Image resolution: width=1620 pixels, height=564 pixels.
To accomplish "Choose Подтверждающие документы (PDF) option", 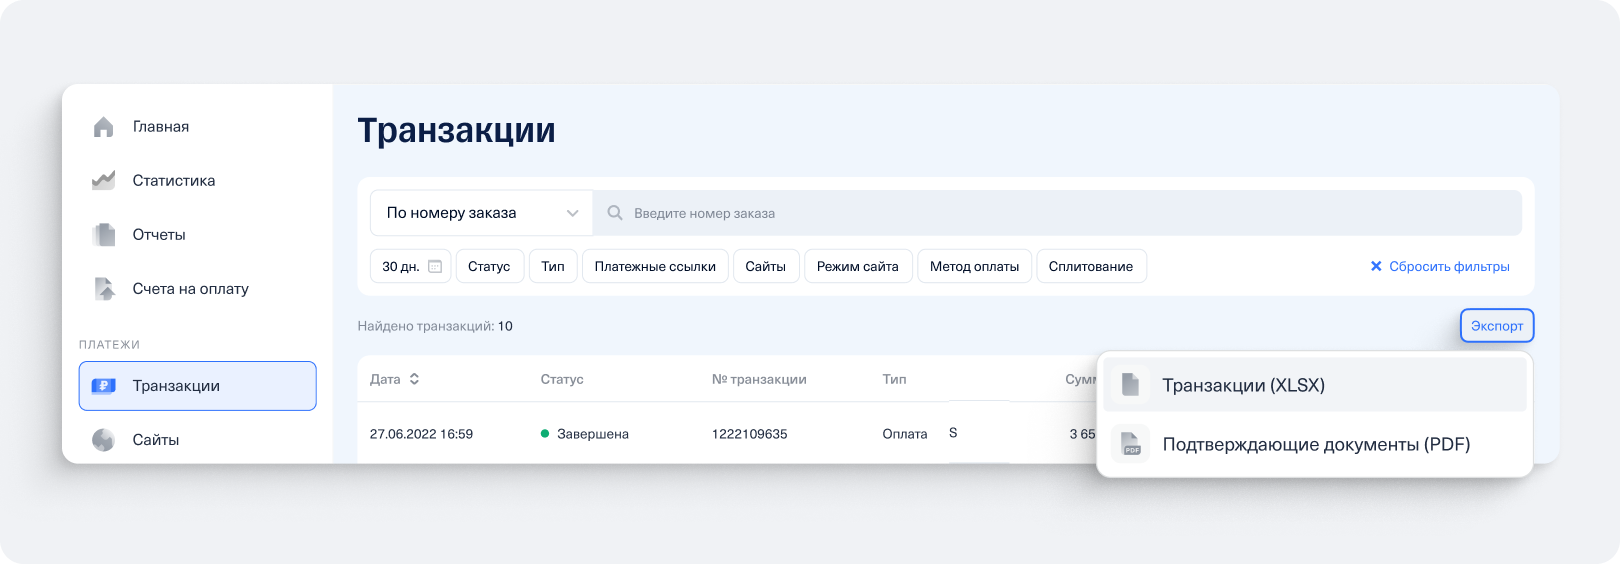I will tap(1315, 444).
